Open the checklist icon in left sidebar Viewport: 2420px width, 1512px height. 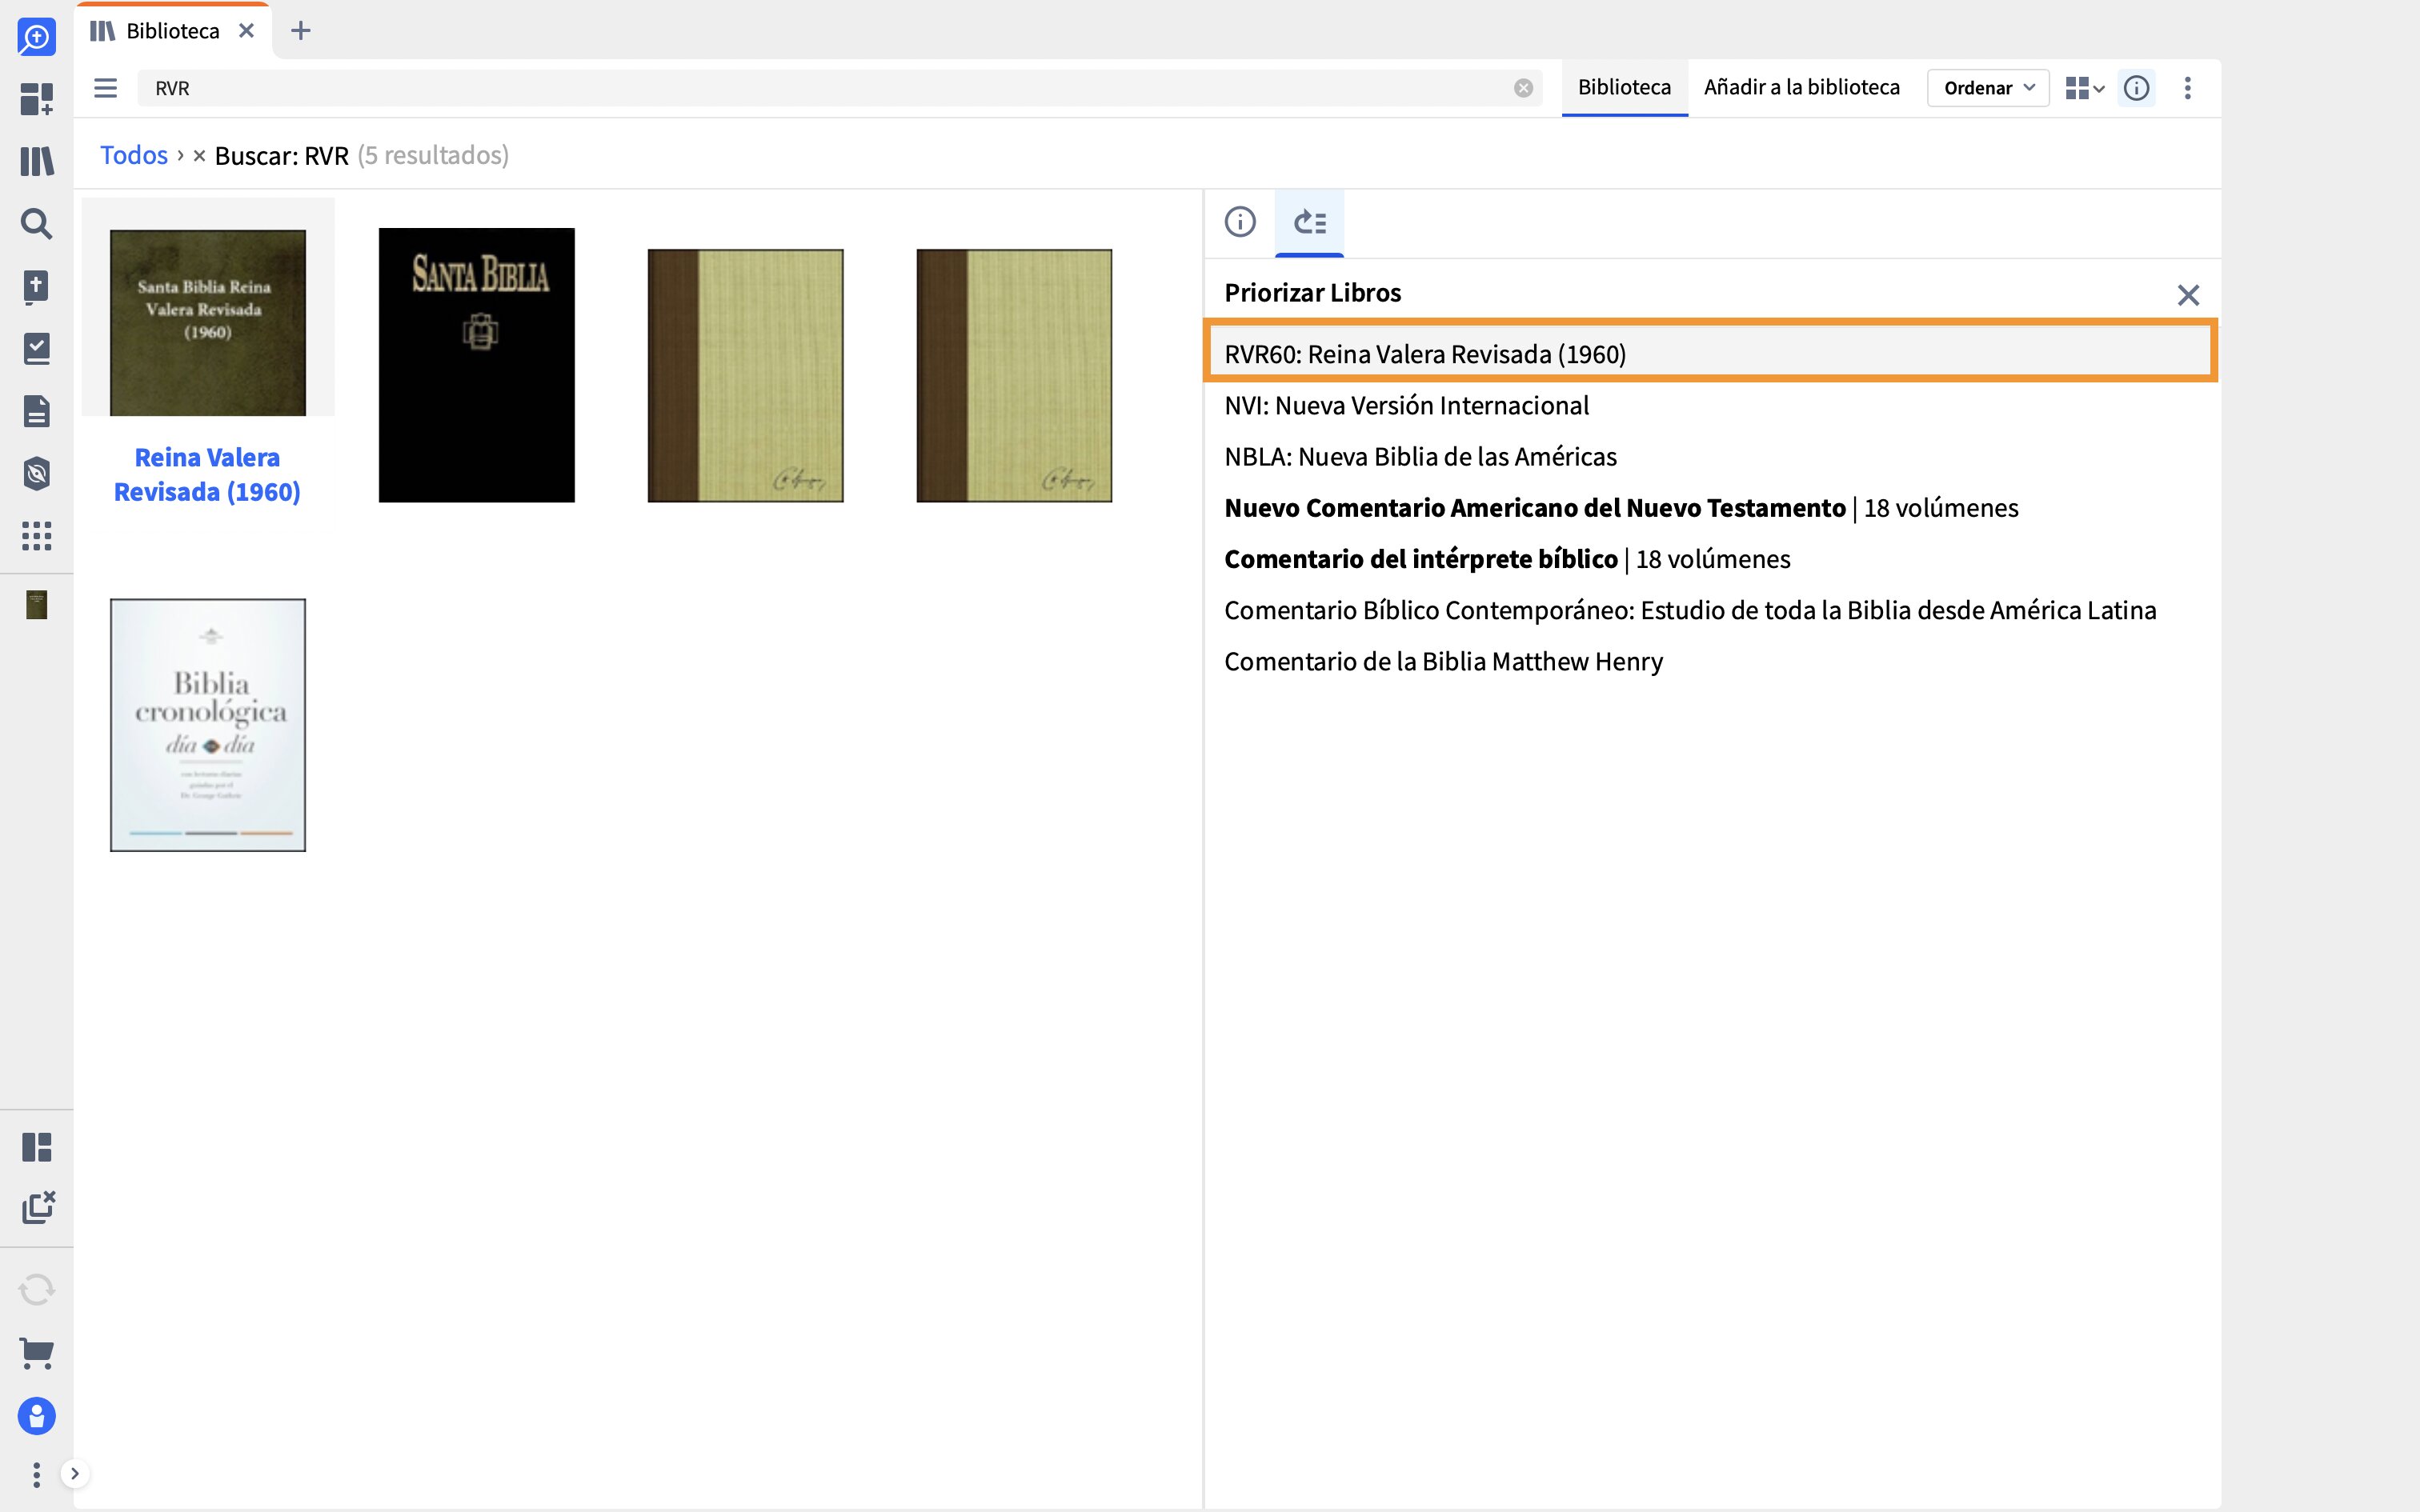pyautogui.click(x=37, y=349)
